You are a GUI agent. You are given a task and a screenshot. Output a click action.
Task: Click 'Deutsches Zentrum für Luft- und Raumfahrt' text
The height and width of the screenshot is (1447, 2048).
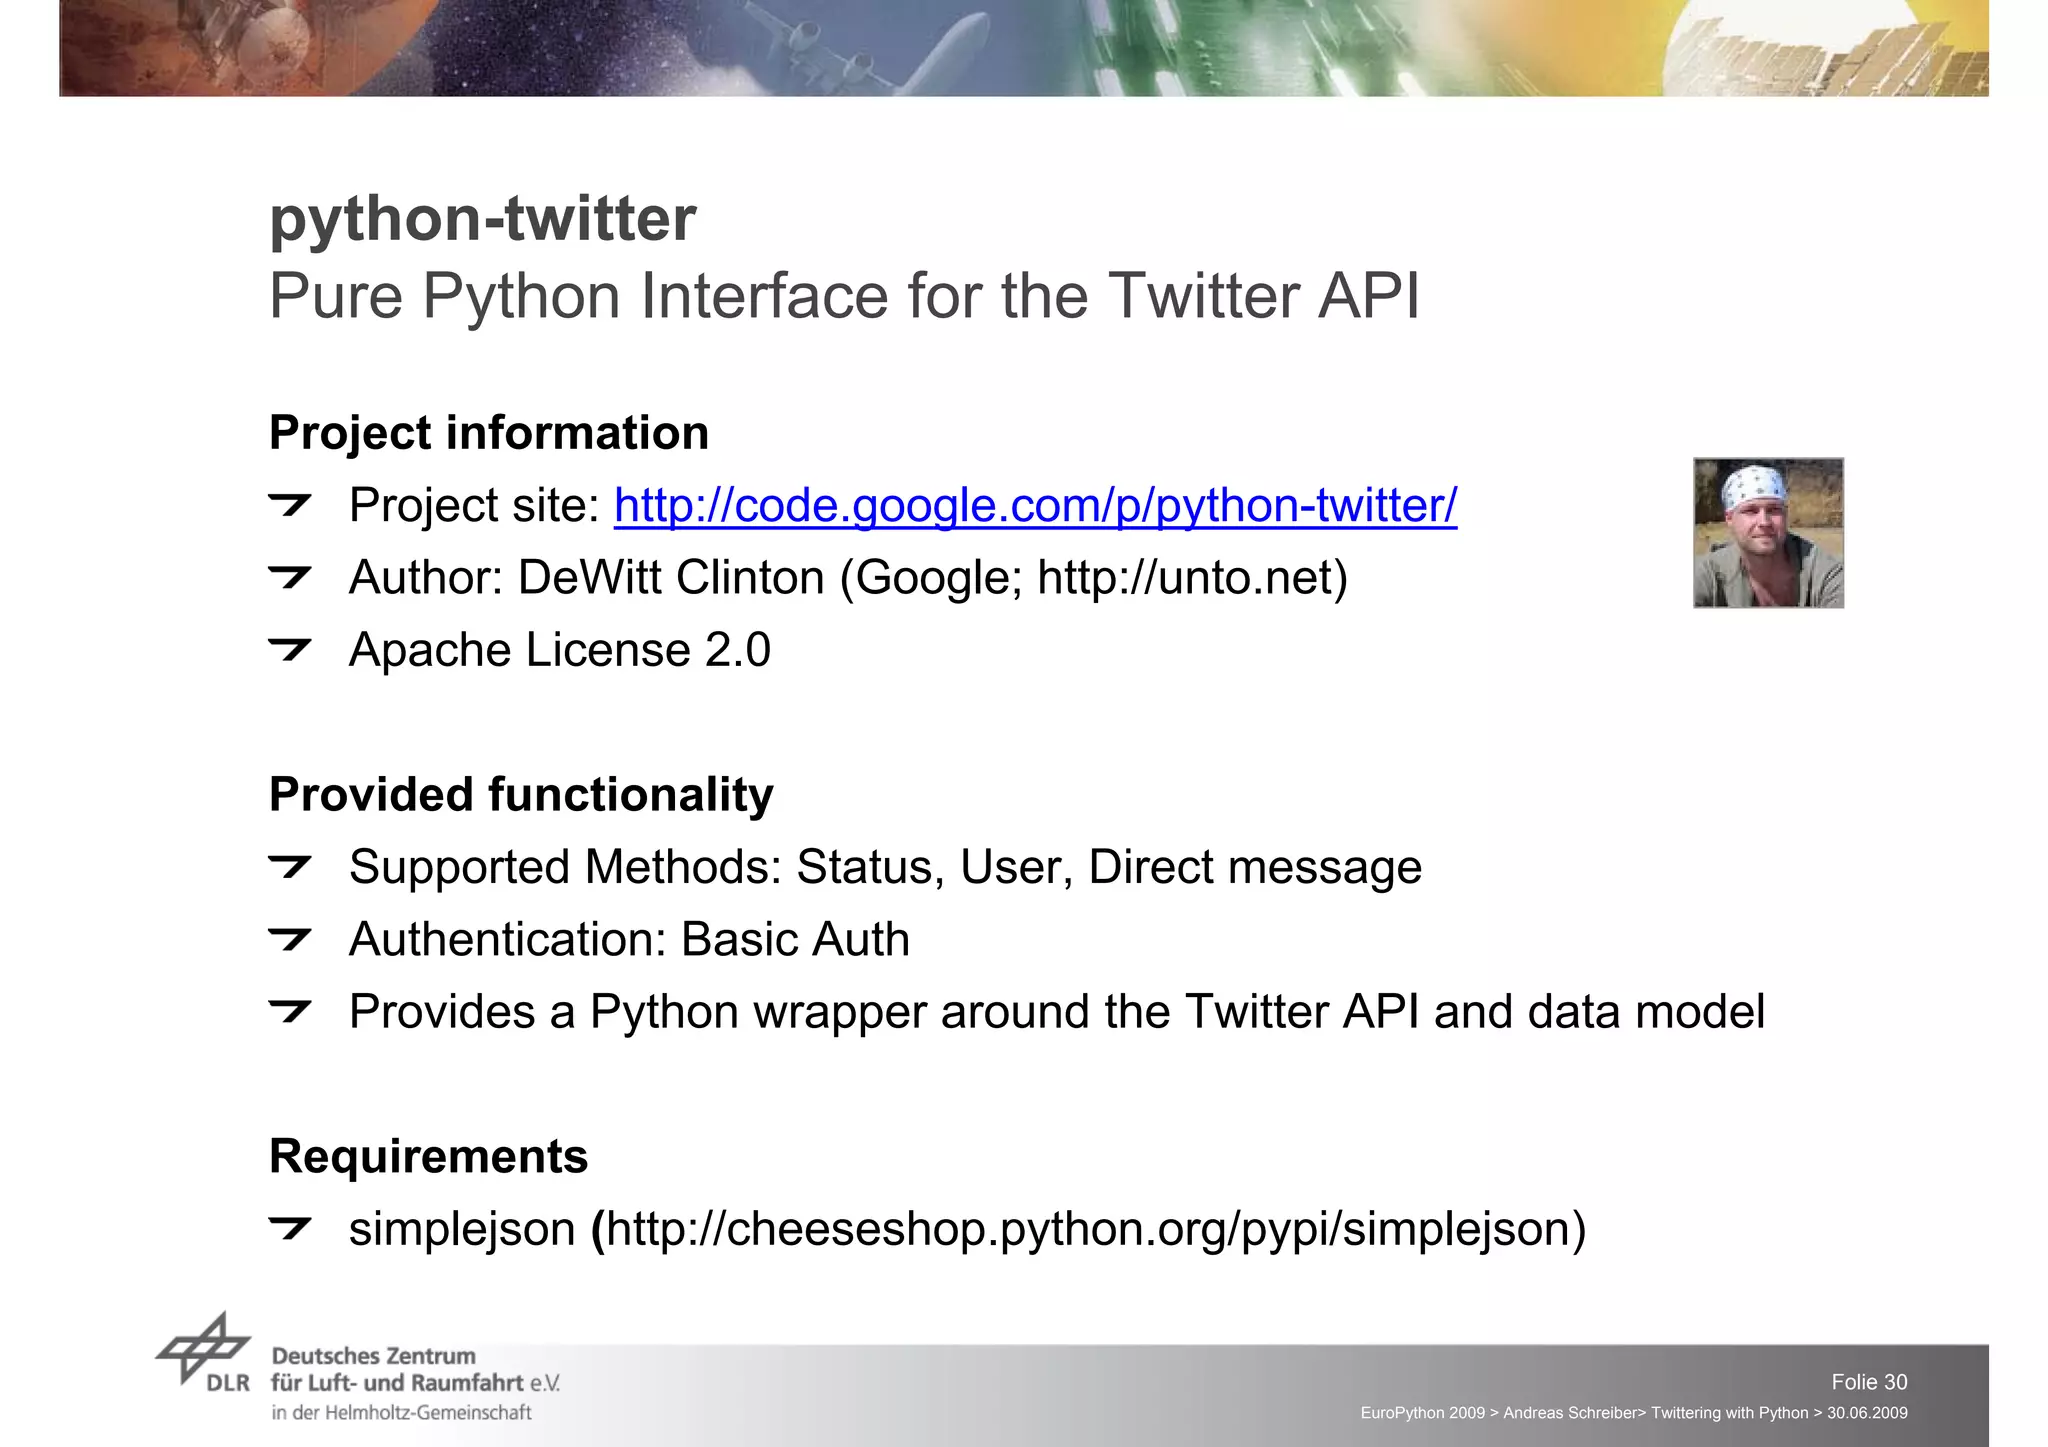(415, 1370)
